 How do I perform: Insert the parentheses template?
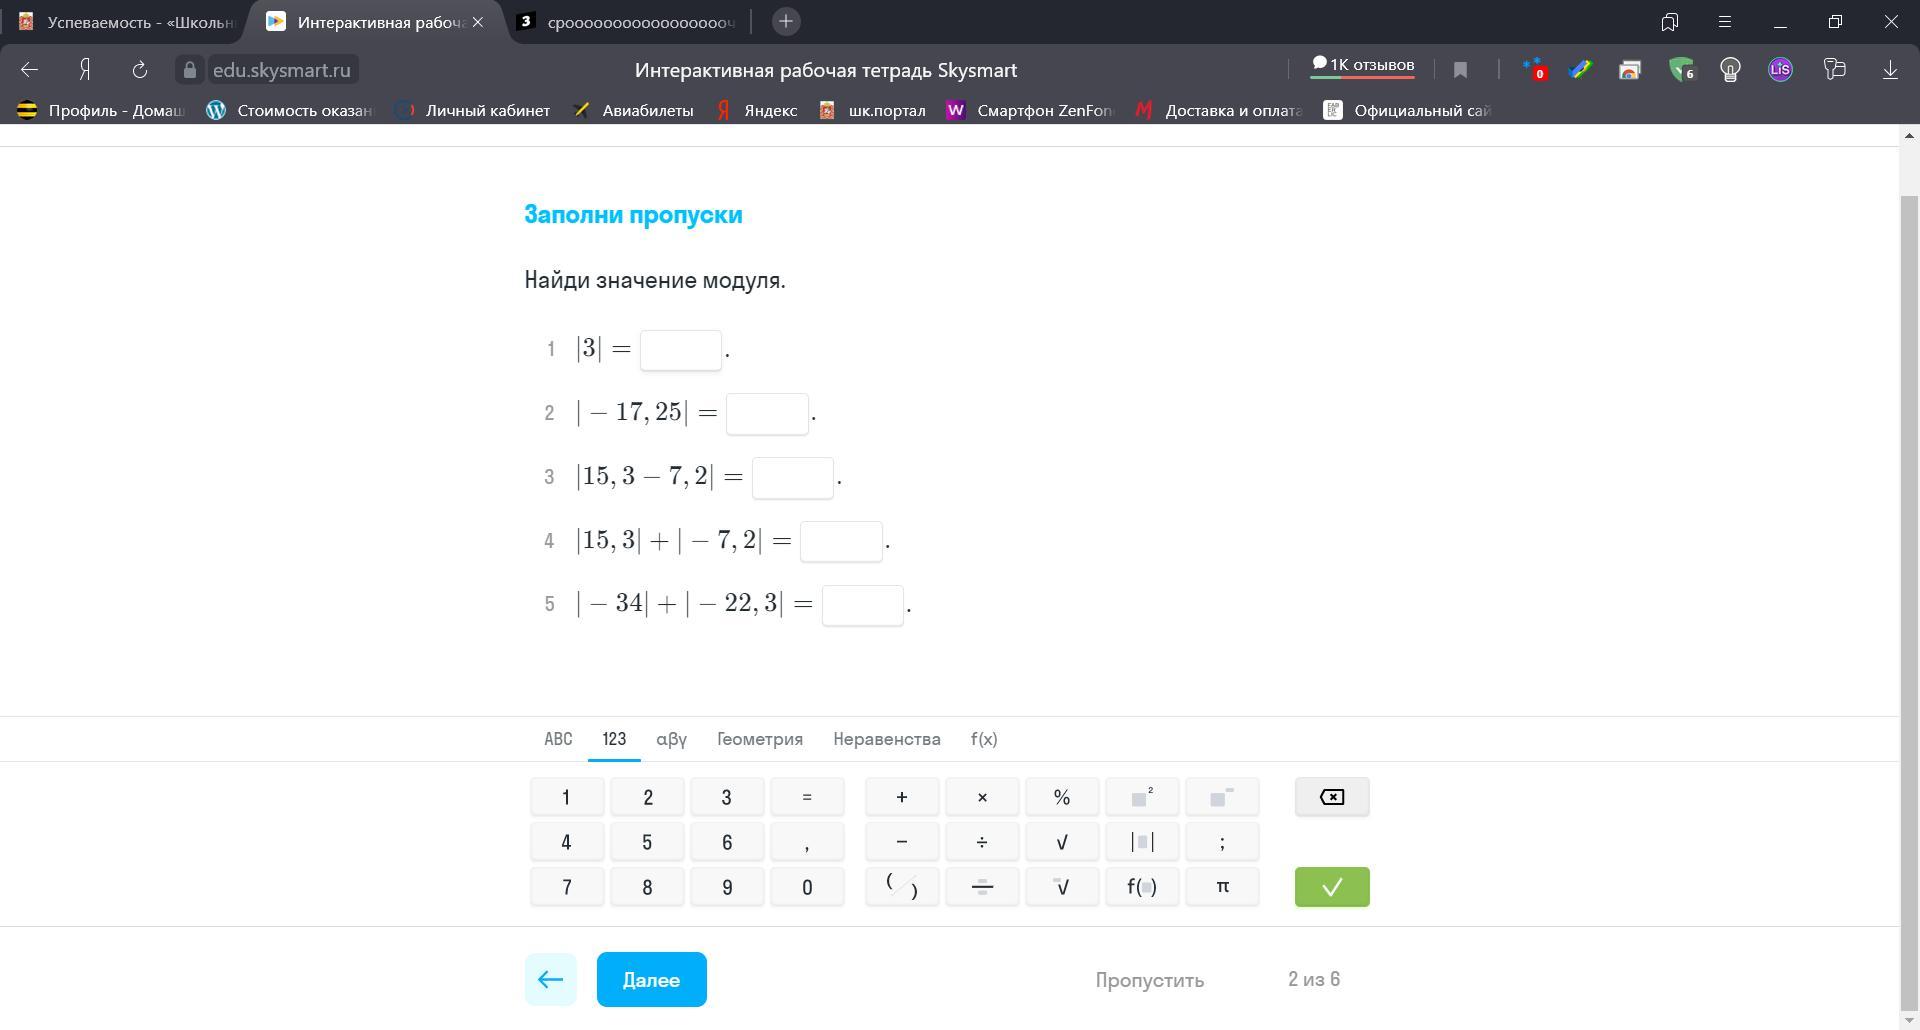pyautogui.click(x=902, y=887)
